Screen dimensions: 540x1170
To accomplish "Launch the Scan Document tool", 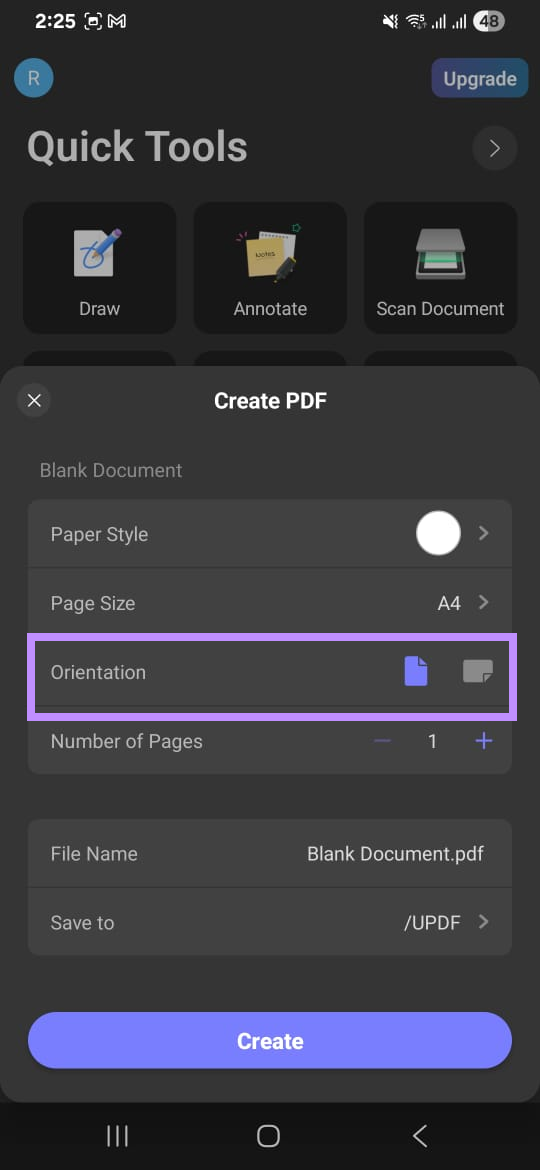I will pyautogui.click(x=440, y=267).
